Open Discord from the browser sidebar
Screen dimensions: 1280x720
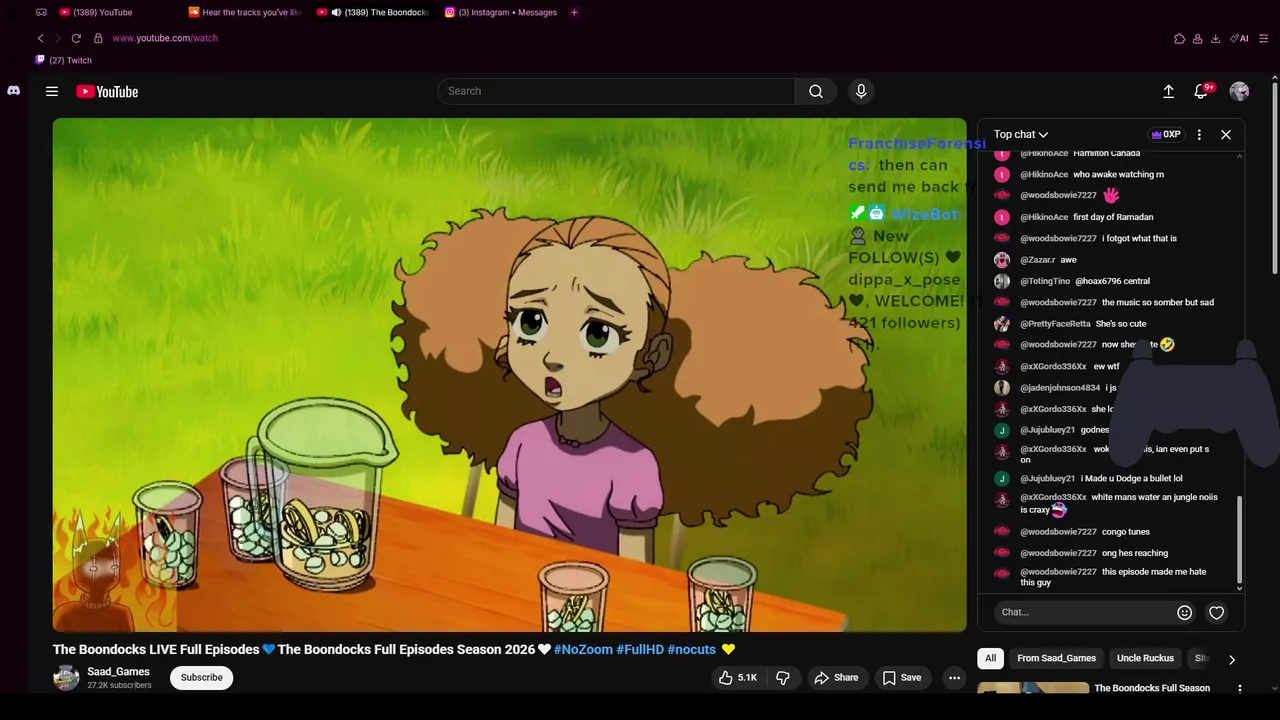pyautogui.click(x=13, y=90)
